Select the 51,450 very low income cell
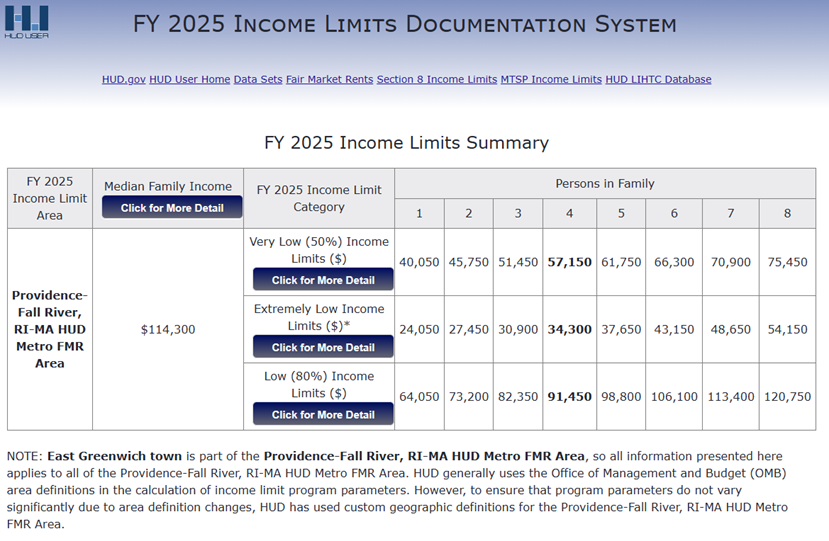The height and width of the screenshot is (541, 829). click(x=518, y=262)
